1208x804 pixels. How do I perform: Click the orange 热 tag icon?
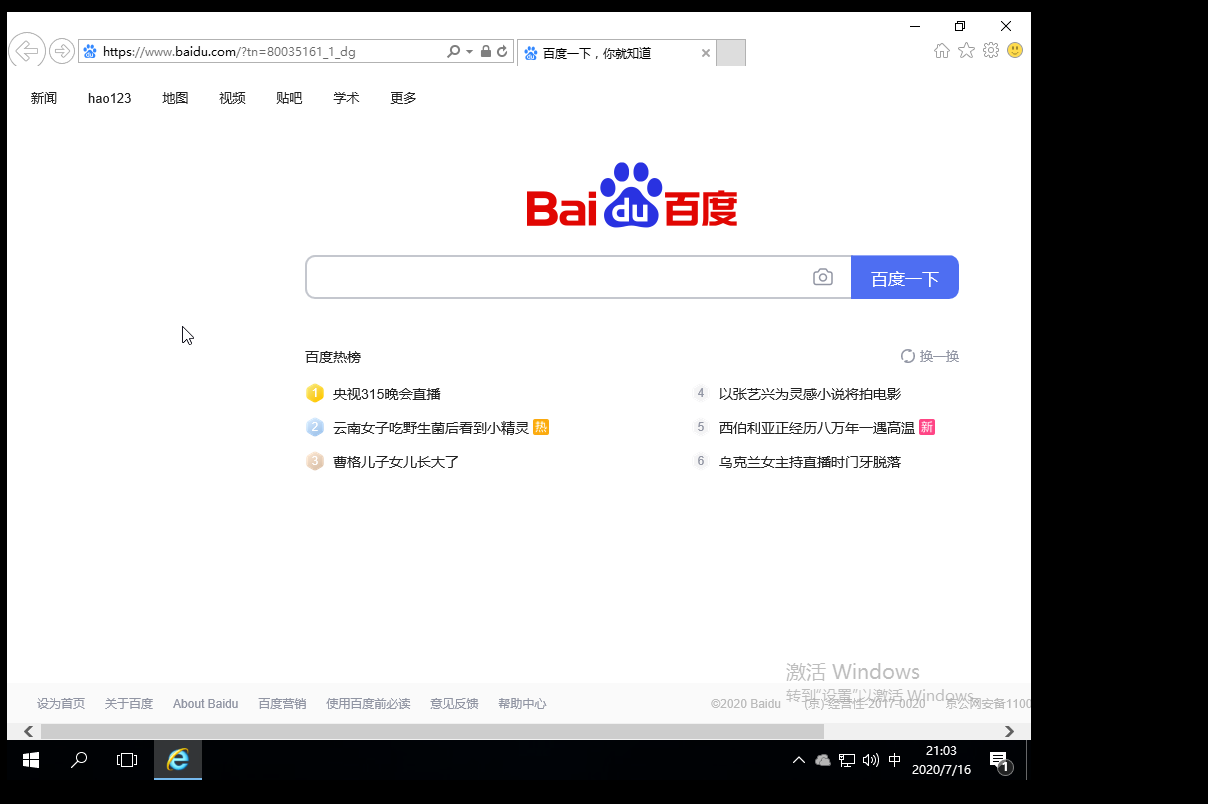[x=541, y=427]
